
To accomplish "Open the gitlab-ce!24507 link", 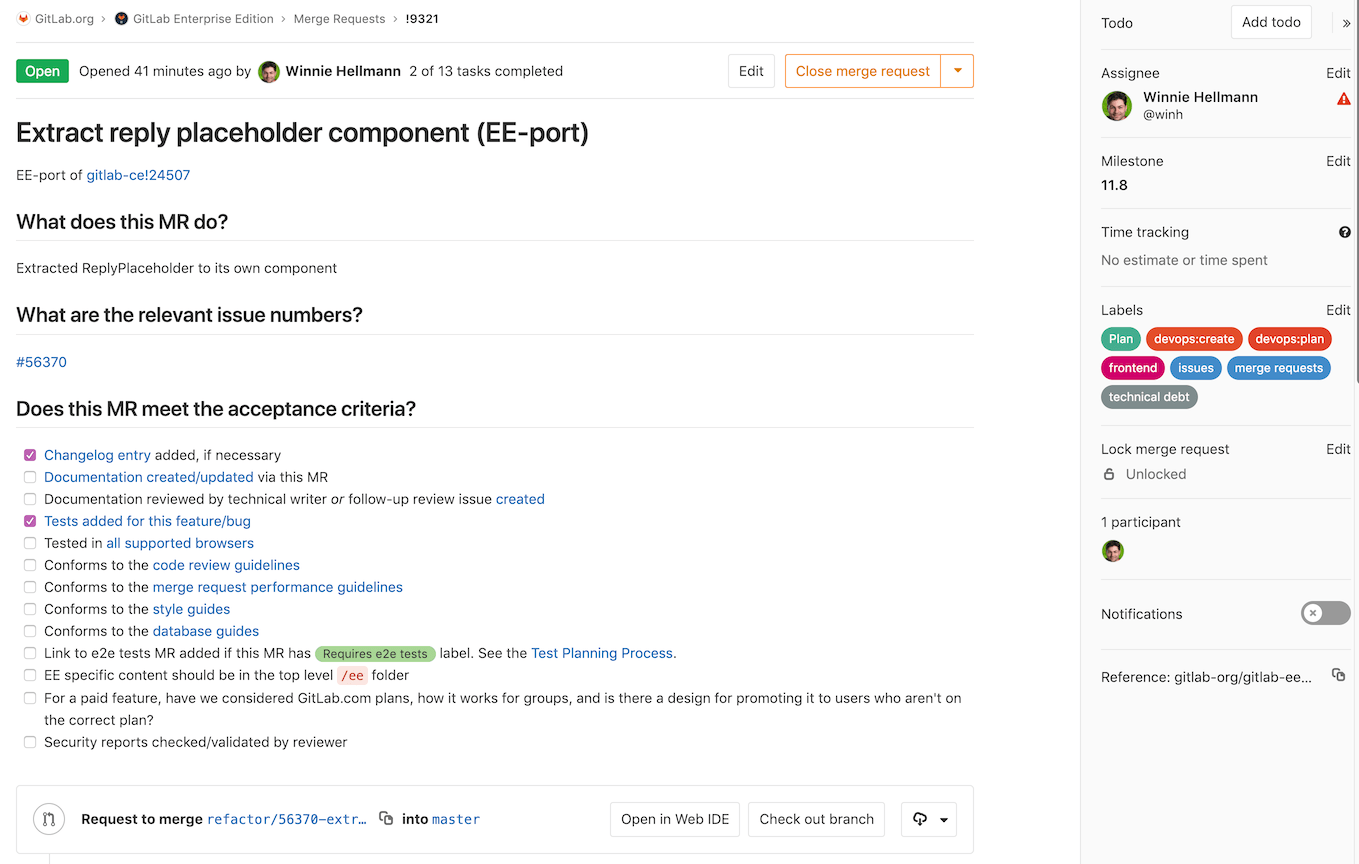I will coord(138,175).
